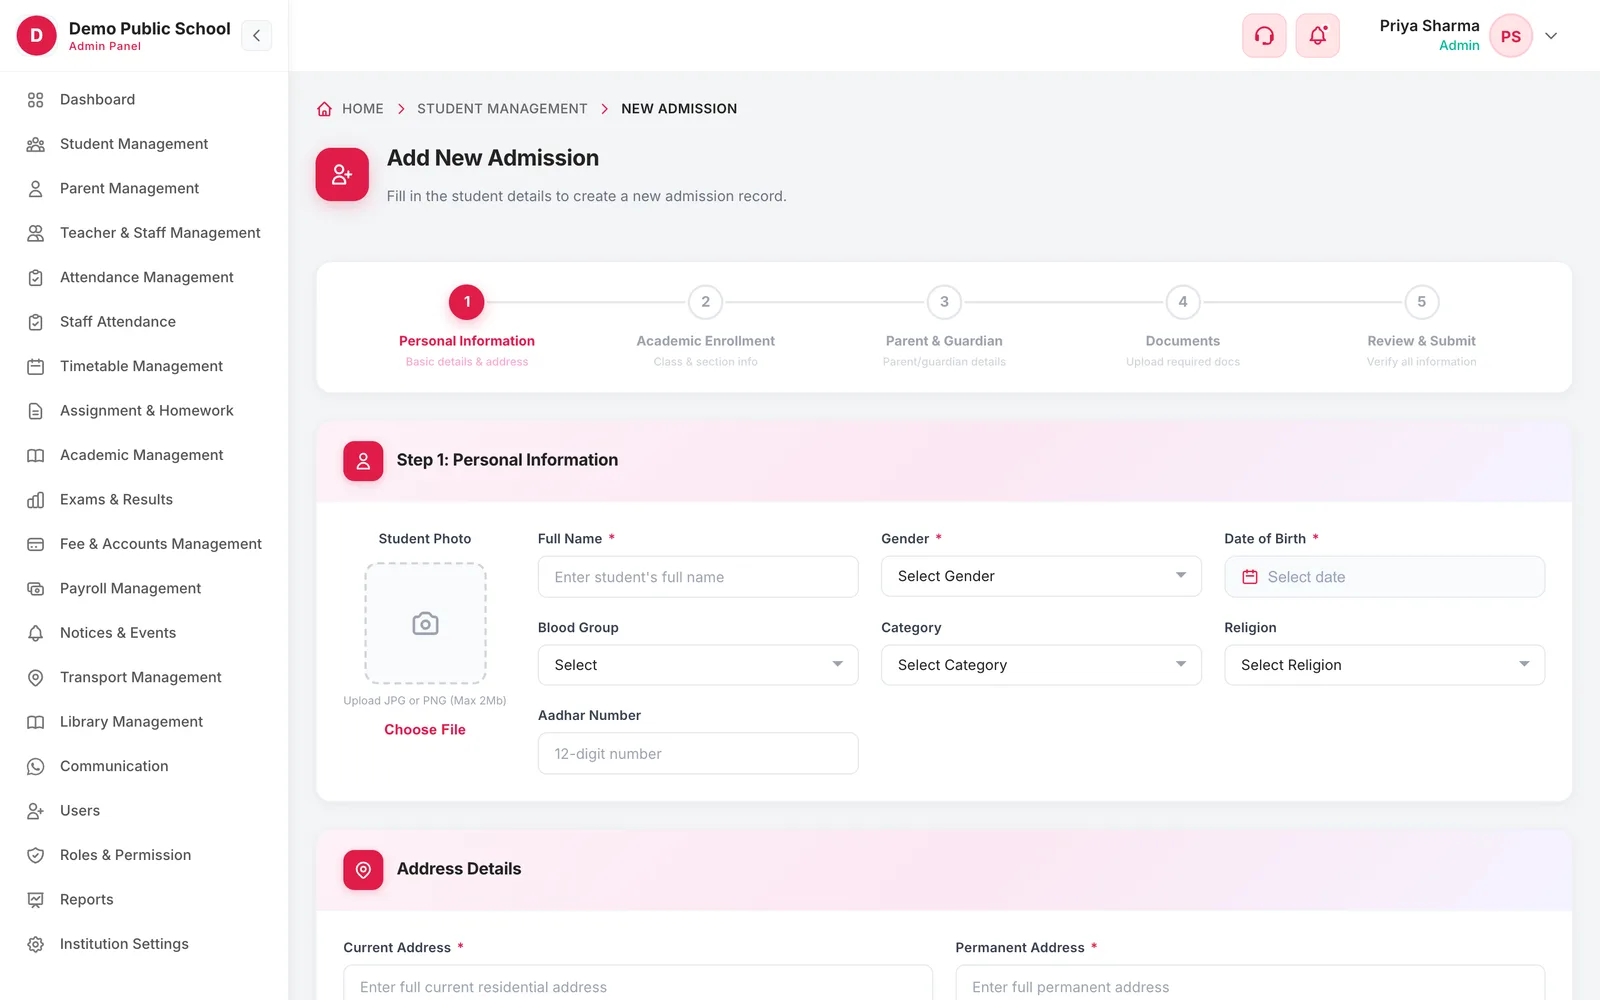
Task: Open the notifications bell
Action: 1318,36
